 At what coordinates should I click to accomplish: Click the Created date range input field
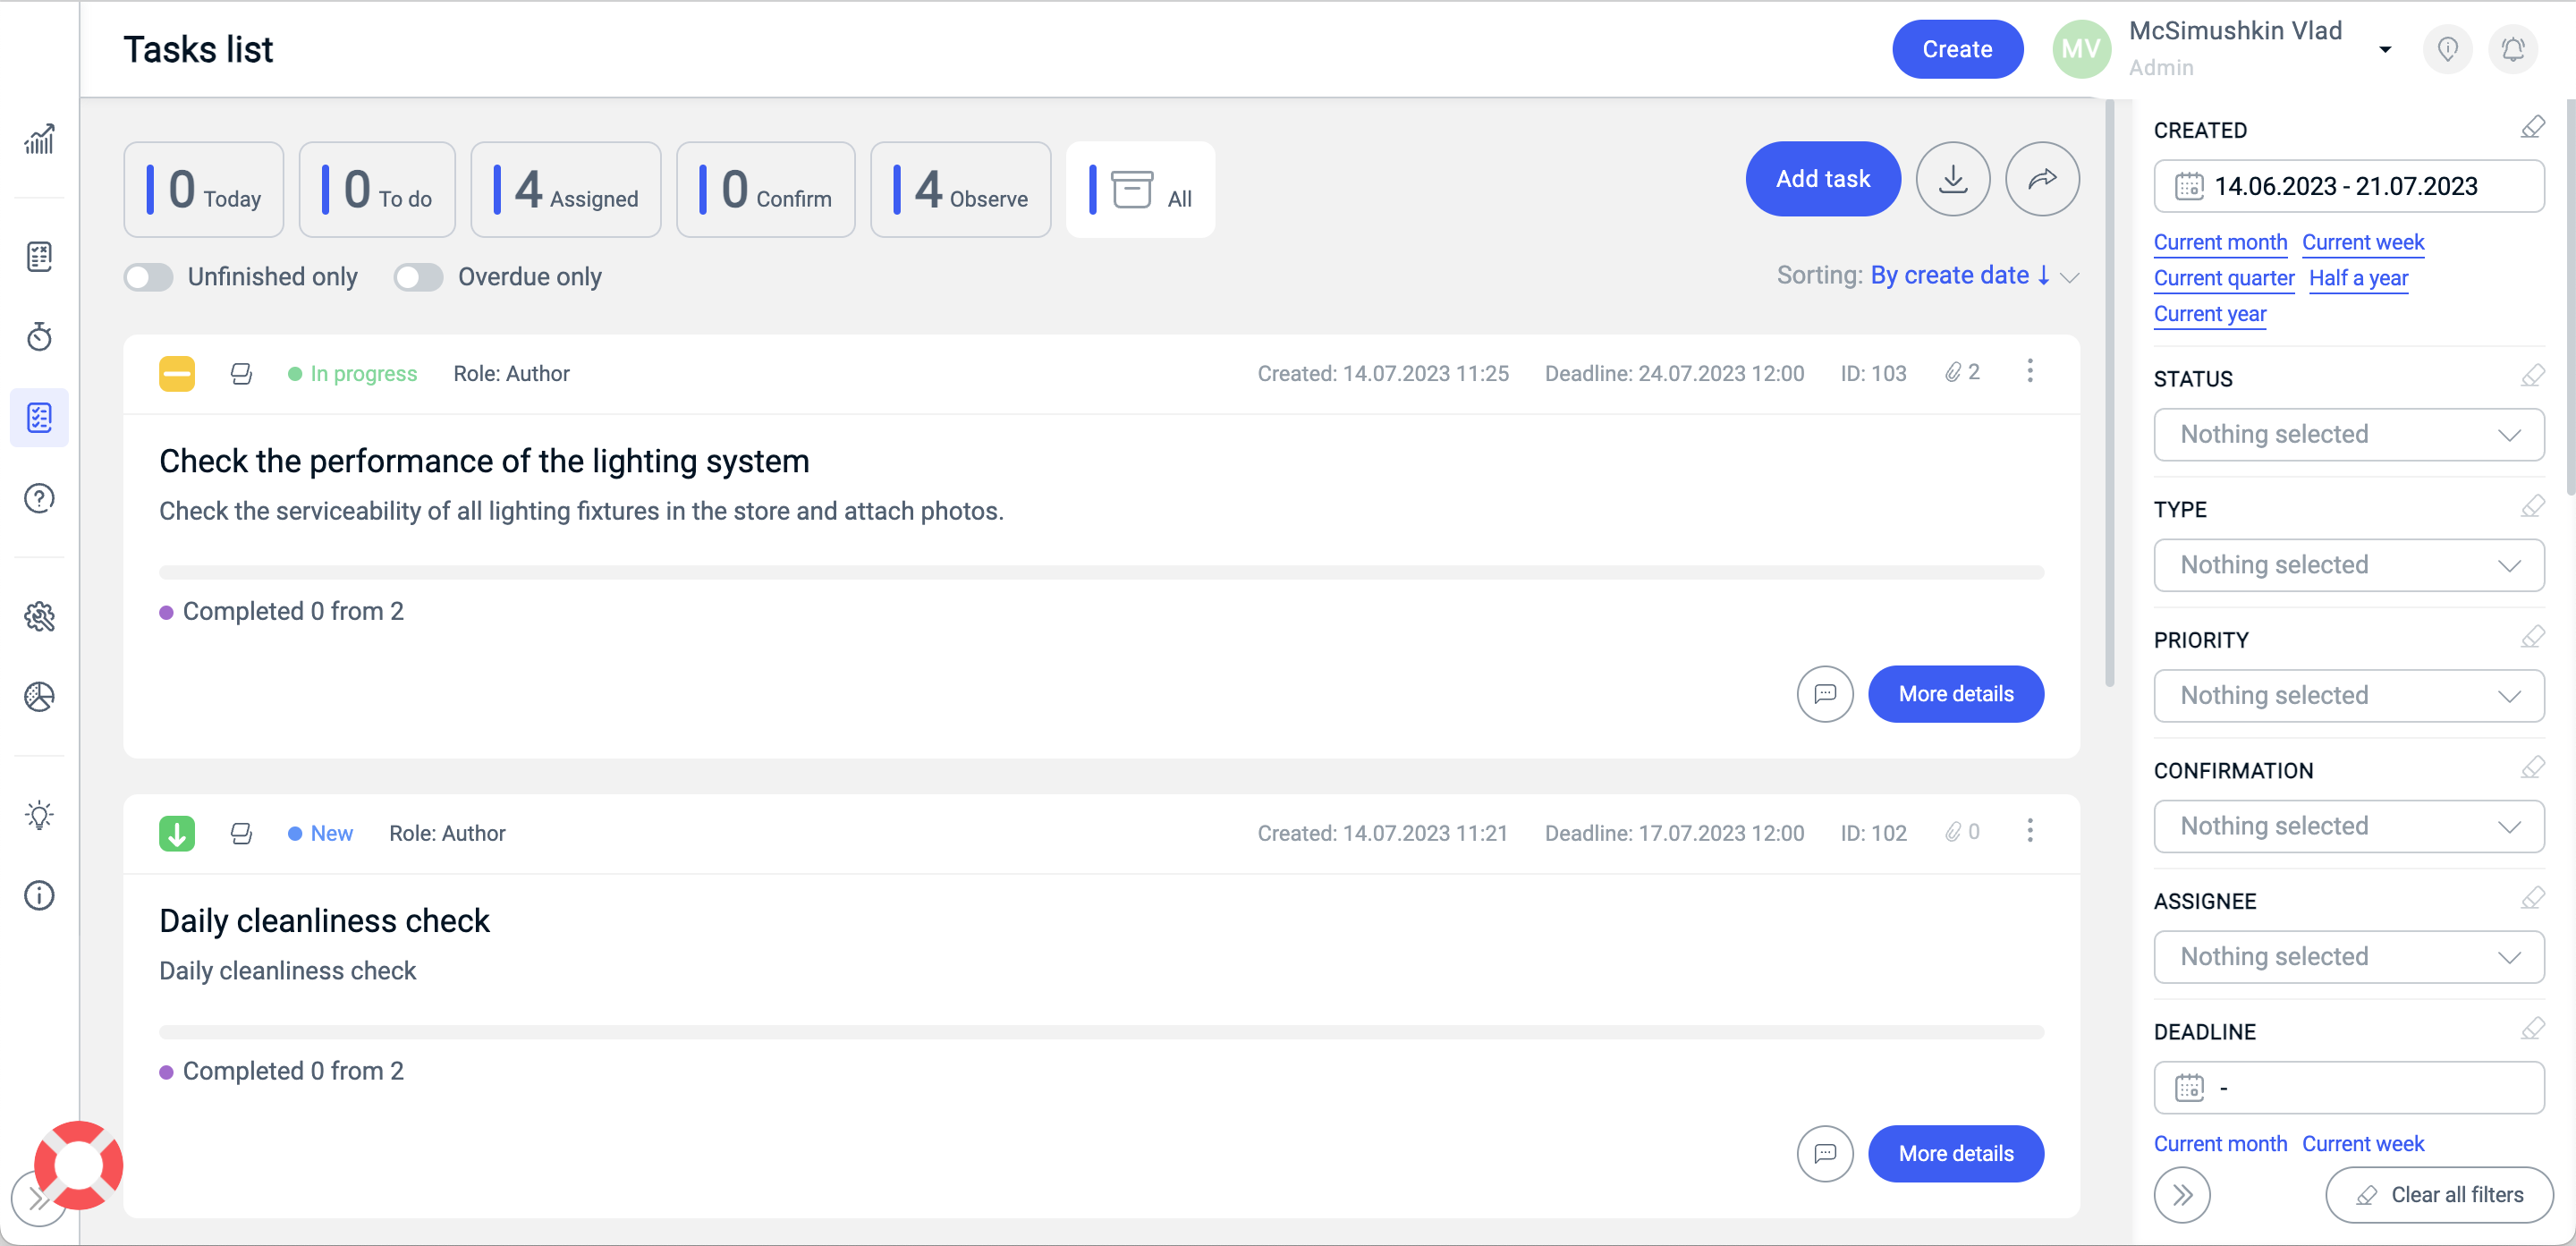2348,186
